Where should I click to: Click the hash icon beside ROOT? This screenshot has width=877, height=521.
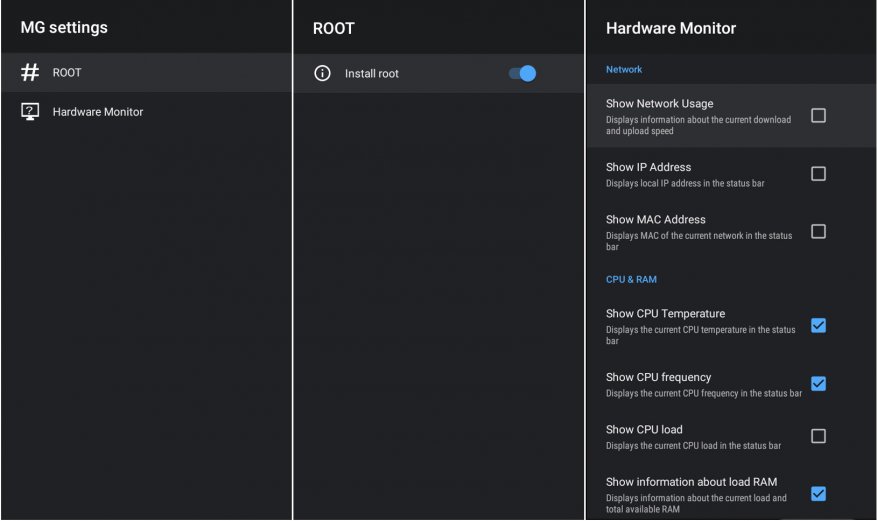(x=30, y=73)
